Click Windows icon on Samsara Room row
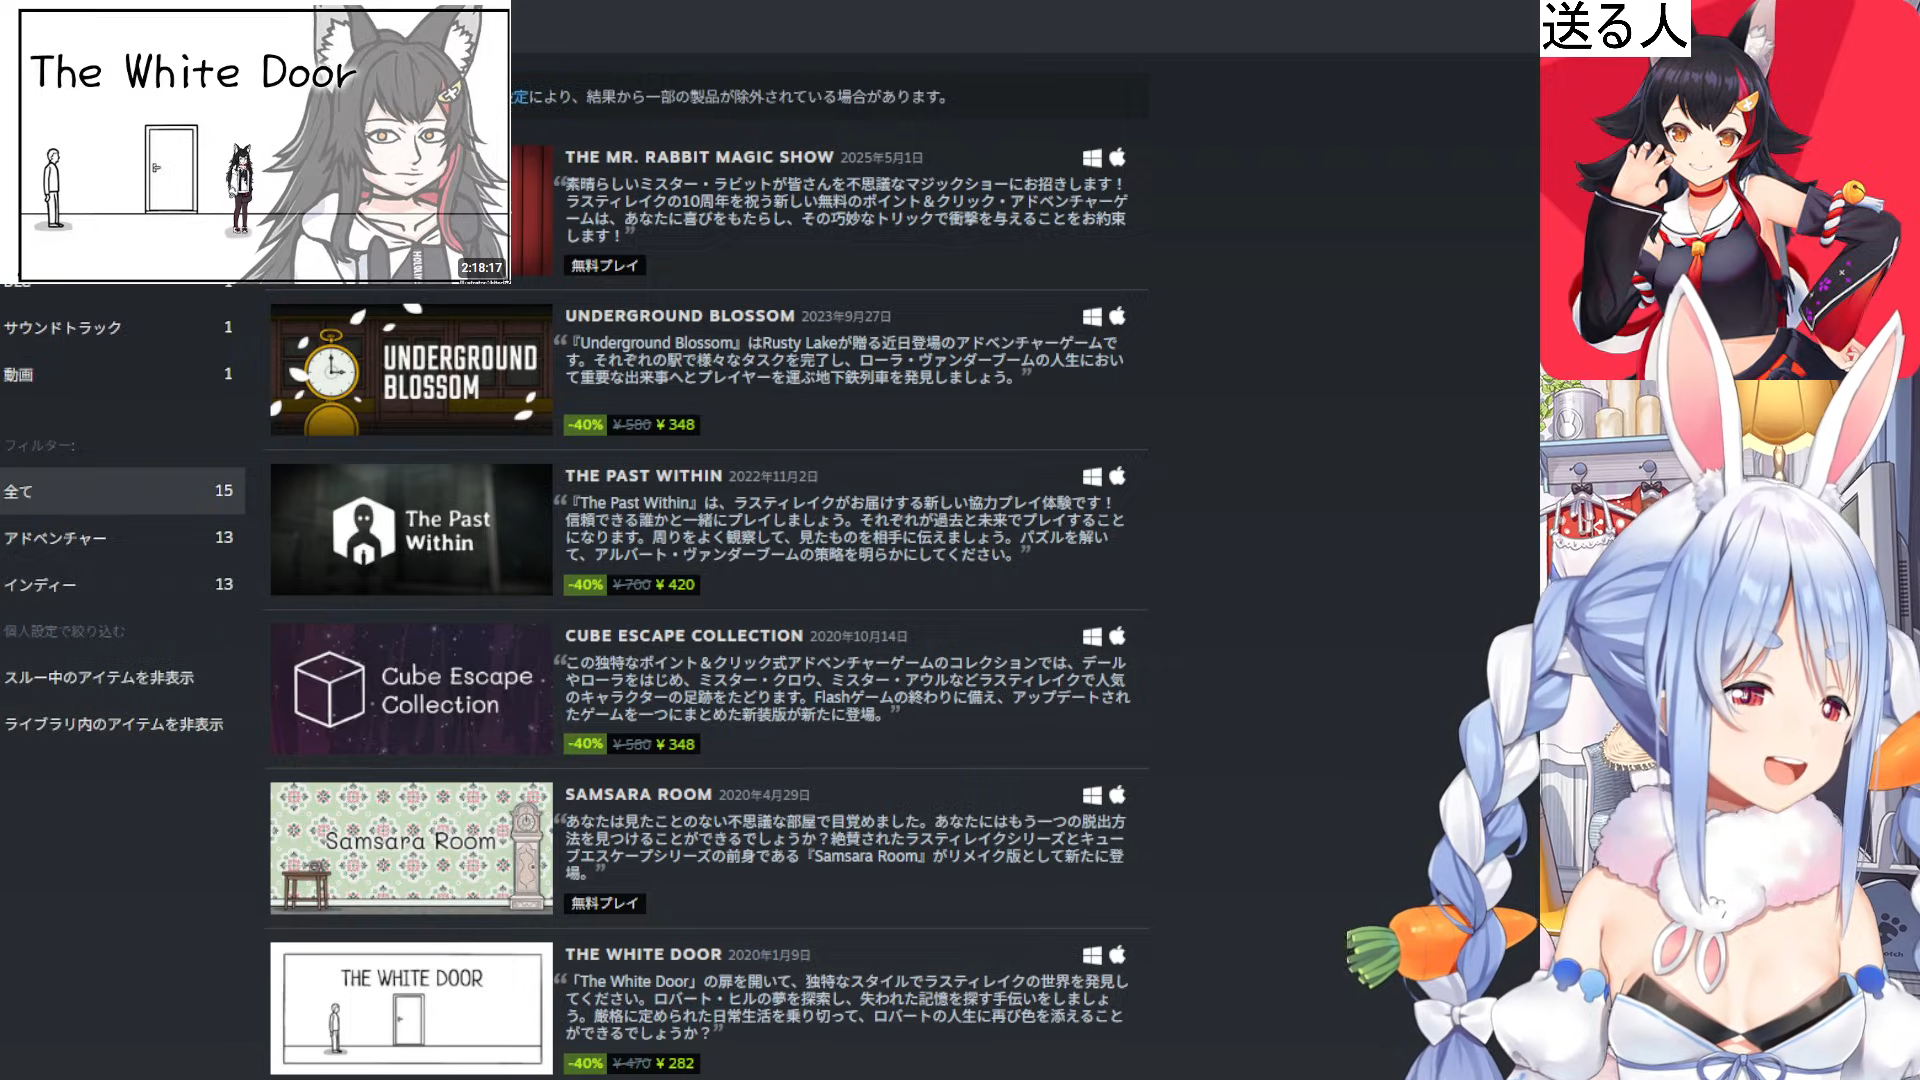The height and width of the screenshot is (1080, 1920). point(1092,796)
